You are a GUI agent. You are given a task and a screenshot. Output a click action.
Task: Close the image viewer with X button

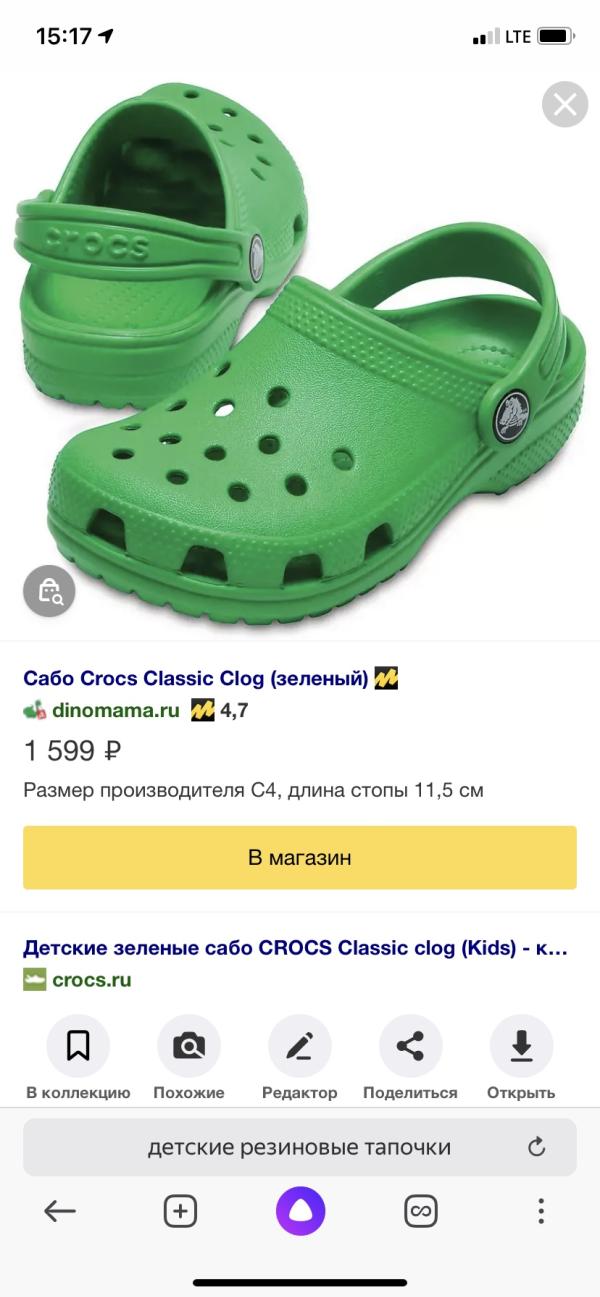pos(565,105)
